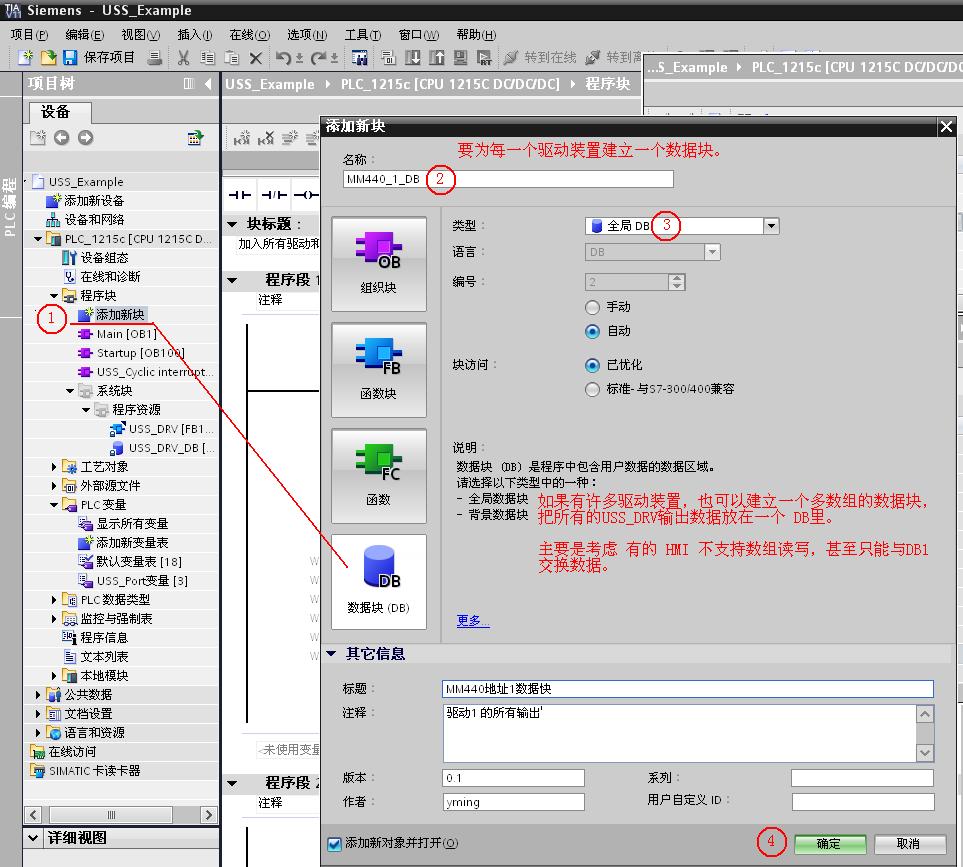The image size is (963, 867).
Task: Insert normally closed contact in the editor toolbar
Action: (x=274, y=195)
